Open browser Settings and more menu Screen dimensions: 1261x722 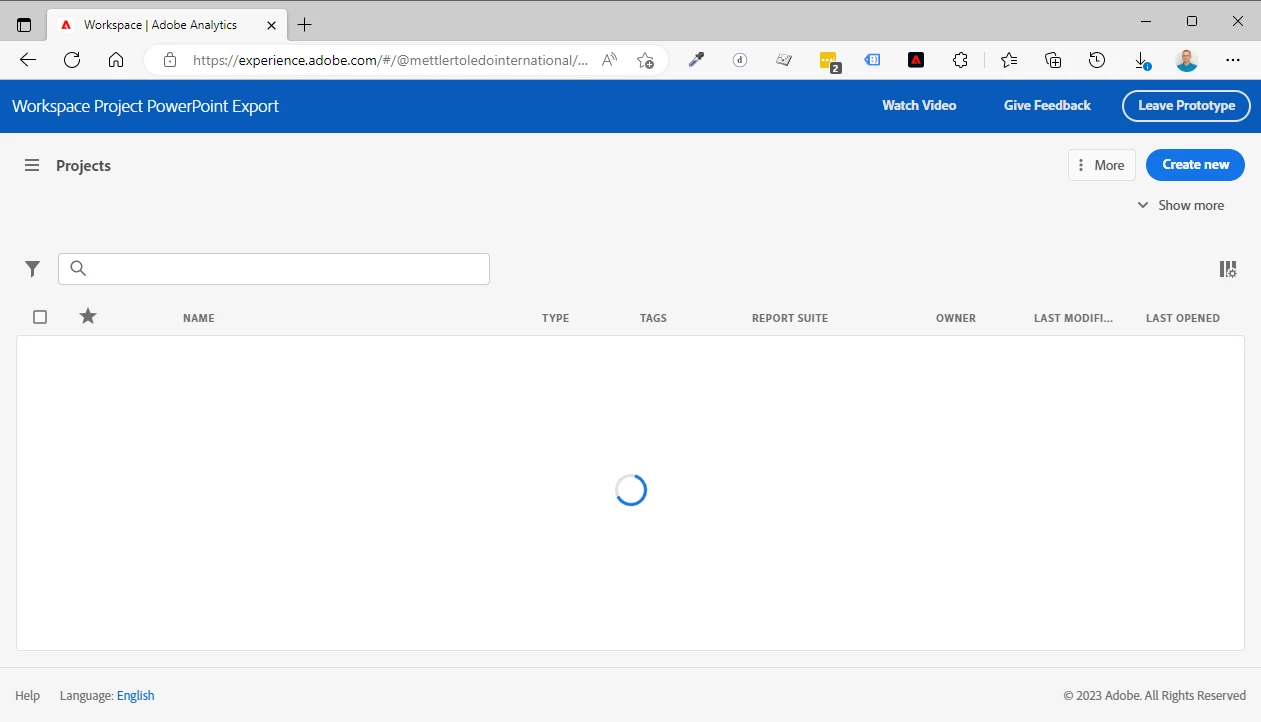pos(1233,60)
